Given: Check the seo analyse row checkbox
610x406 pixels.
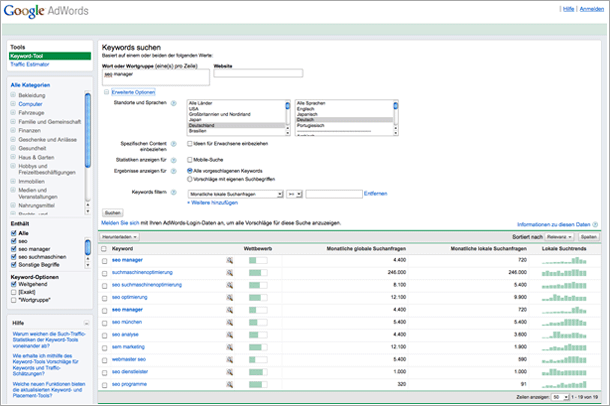Looking at the screenshot, I should point(104,336).
